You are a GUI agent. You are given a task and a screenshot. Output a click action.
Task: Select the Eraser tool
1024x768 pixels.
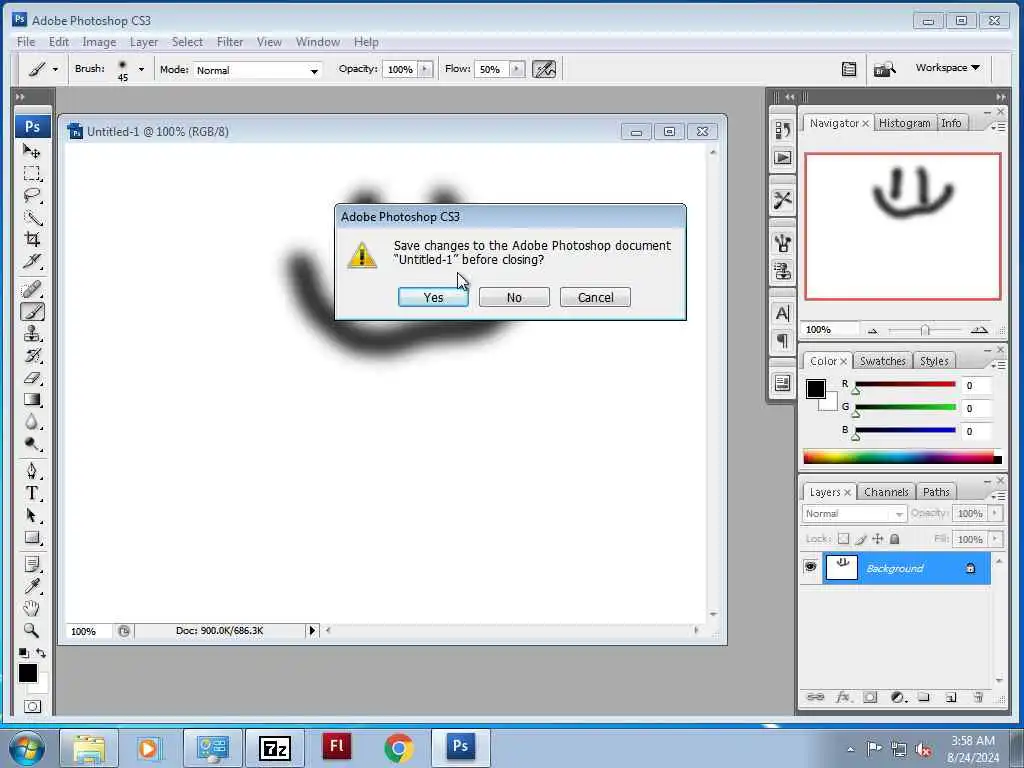point(31,378)
